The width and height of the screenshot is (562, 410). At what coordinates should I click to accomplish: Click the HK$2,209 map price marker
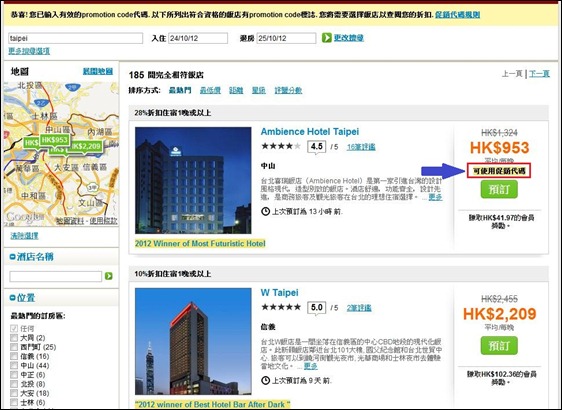click(x=85, y=146)
